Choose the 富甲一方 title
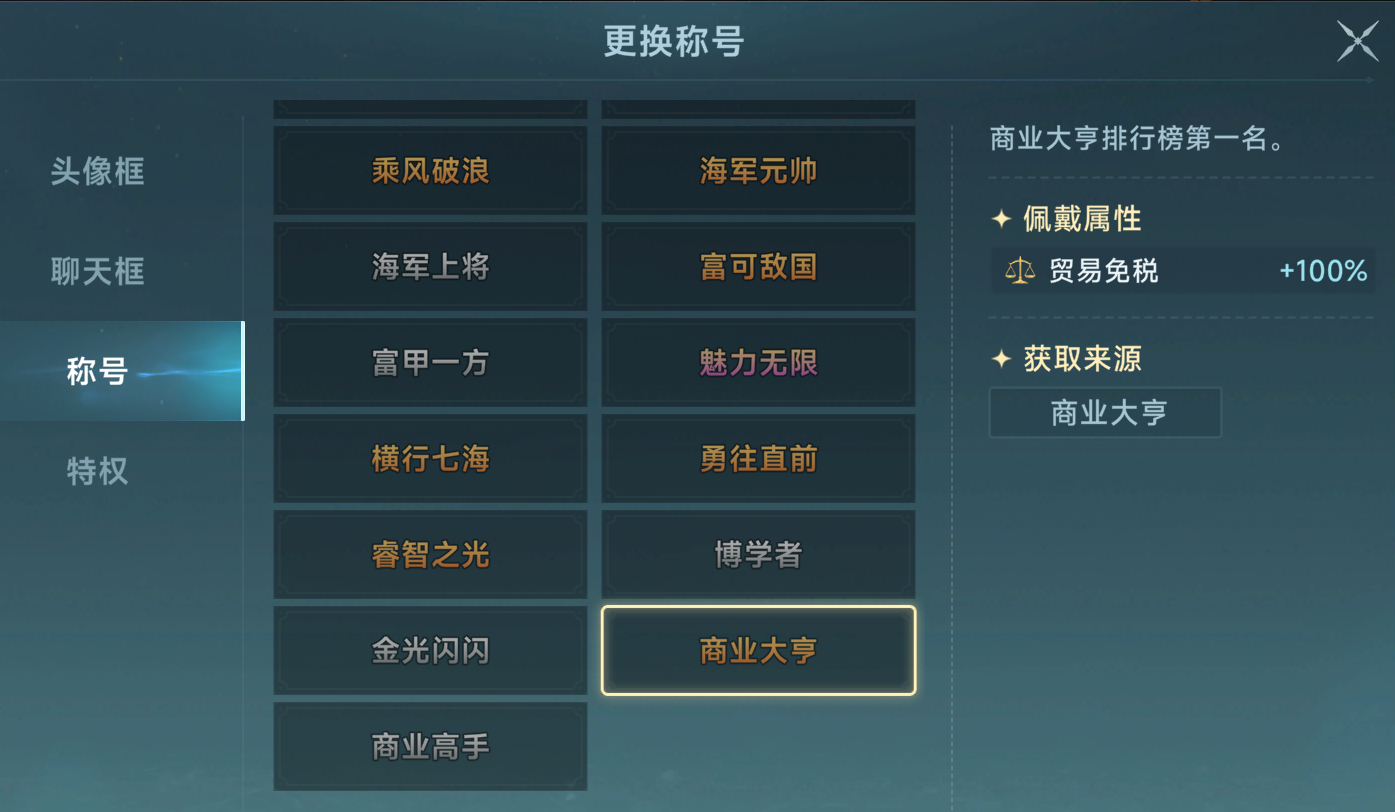The height and width of the screenshot is (812, 1395). click(430, 362)
